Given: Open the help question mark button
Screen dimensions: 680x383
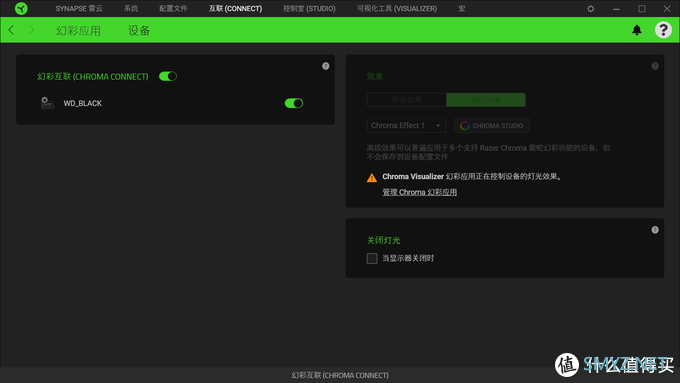Looking at the screenshot, I should (x=663, y=30).
